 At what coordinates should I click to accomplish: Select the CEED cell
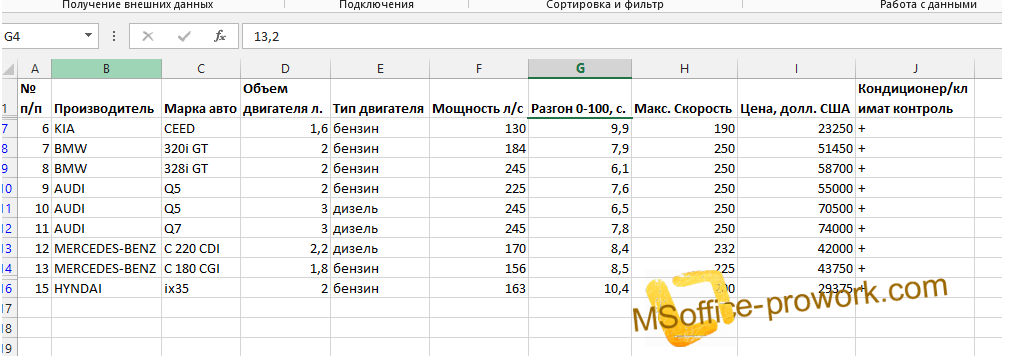tap(201, 129)
